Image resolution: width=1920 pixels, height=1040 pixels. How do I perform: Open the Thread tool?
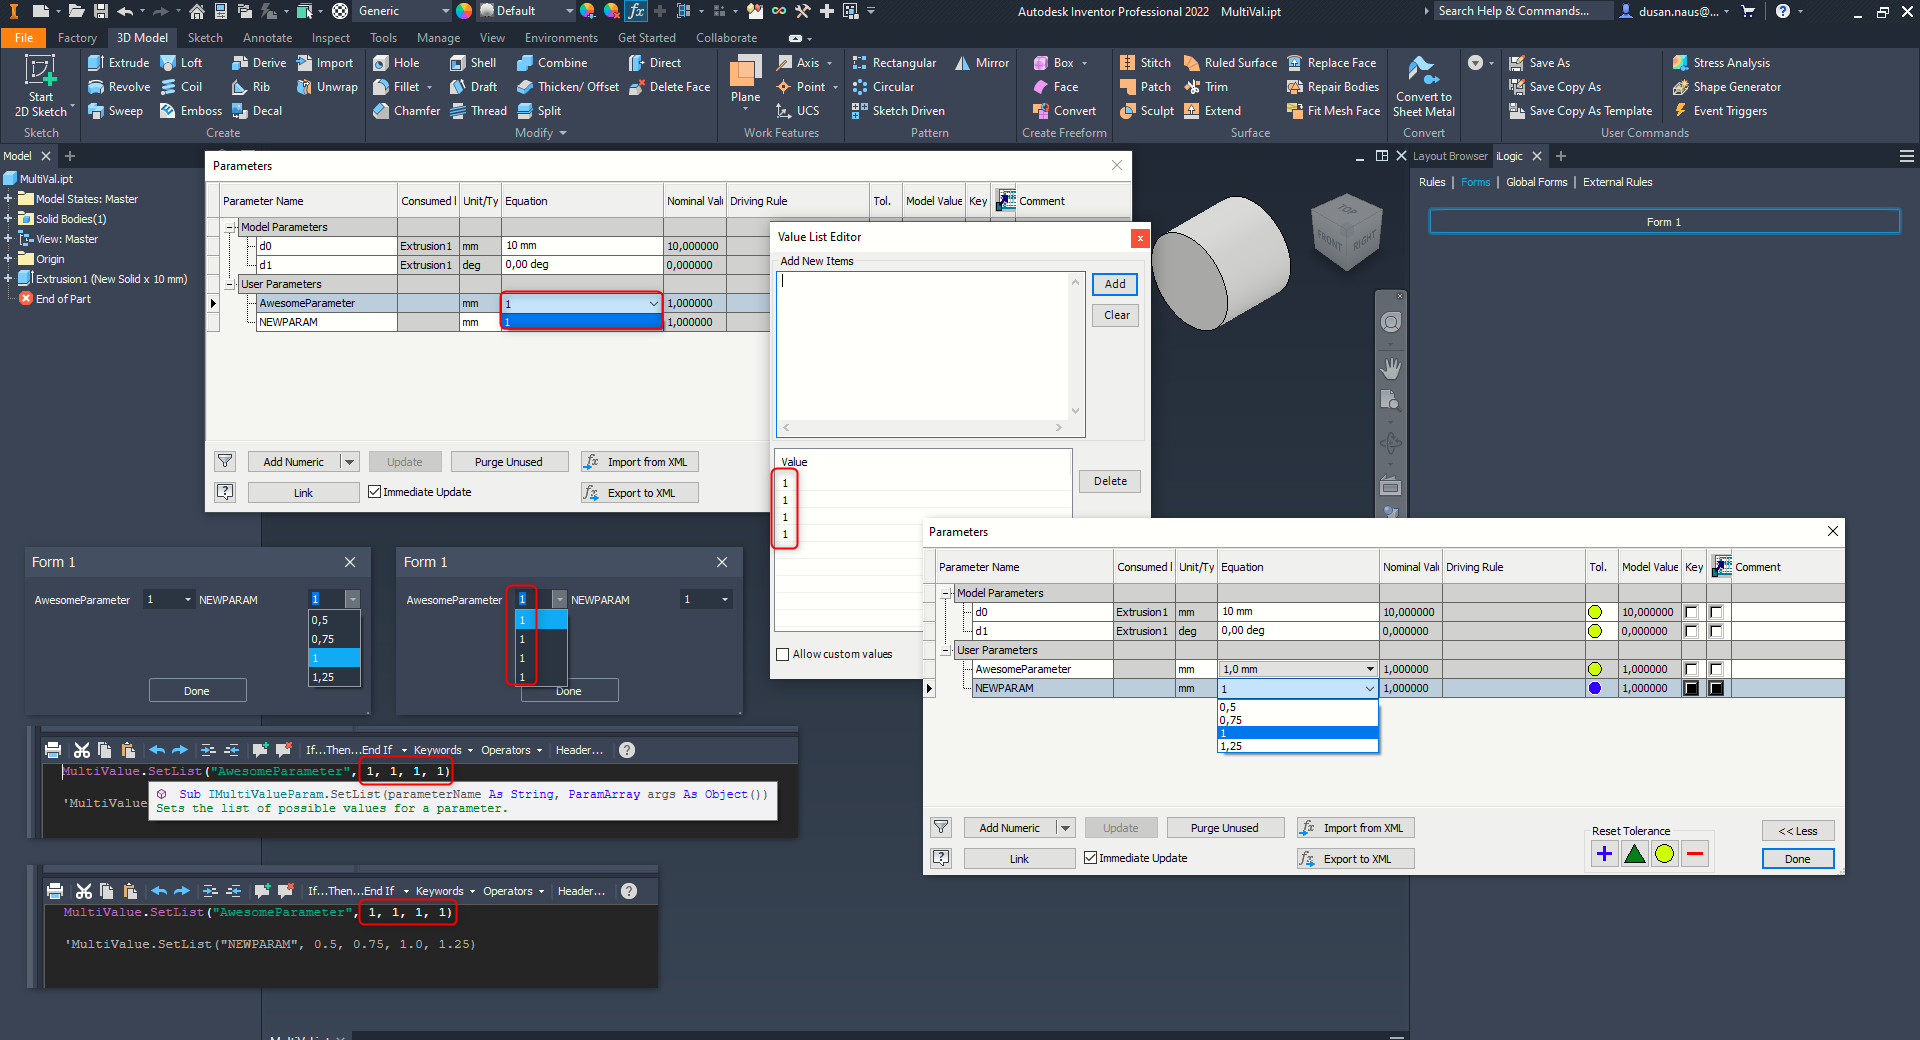(x=479, y=111)
